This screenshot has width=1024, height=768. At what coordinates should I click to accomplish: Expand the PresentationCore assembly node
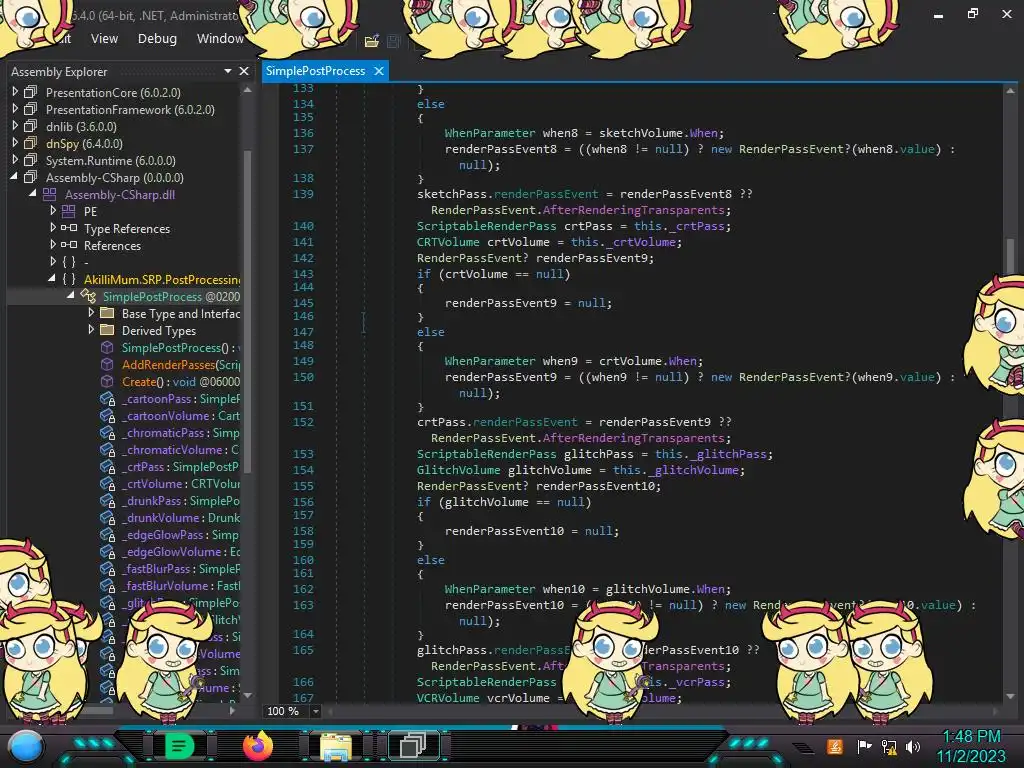[15, 91]
